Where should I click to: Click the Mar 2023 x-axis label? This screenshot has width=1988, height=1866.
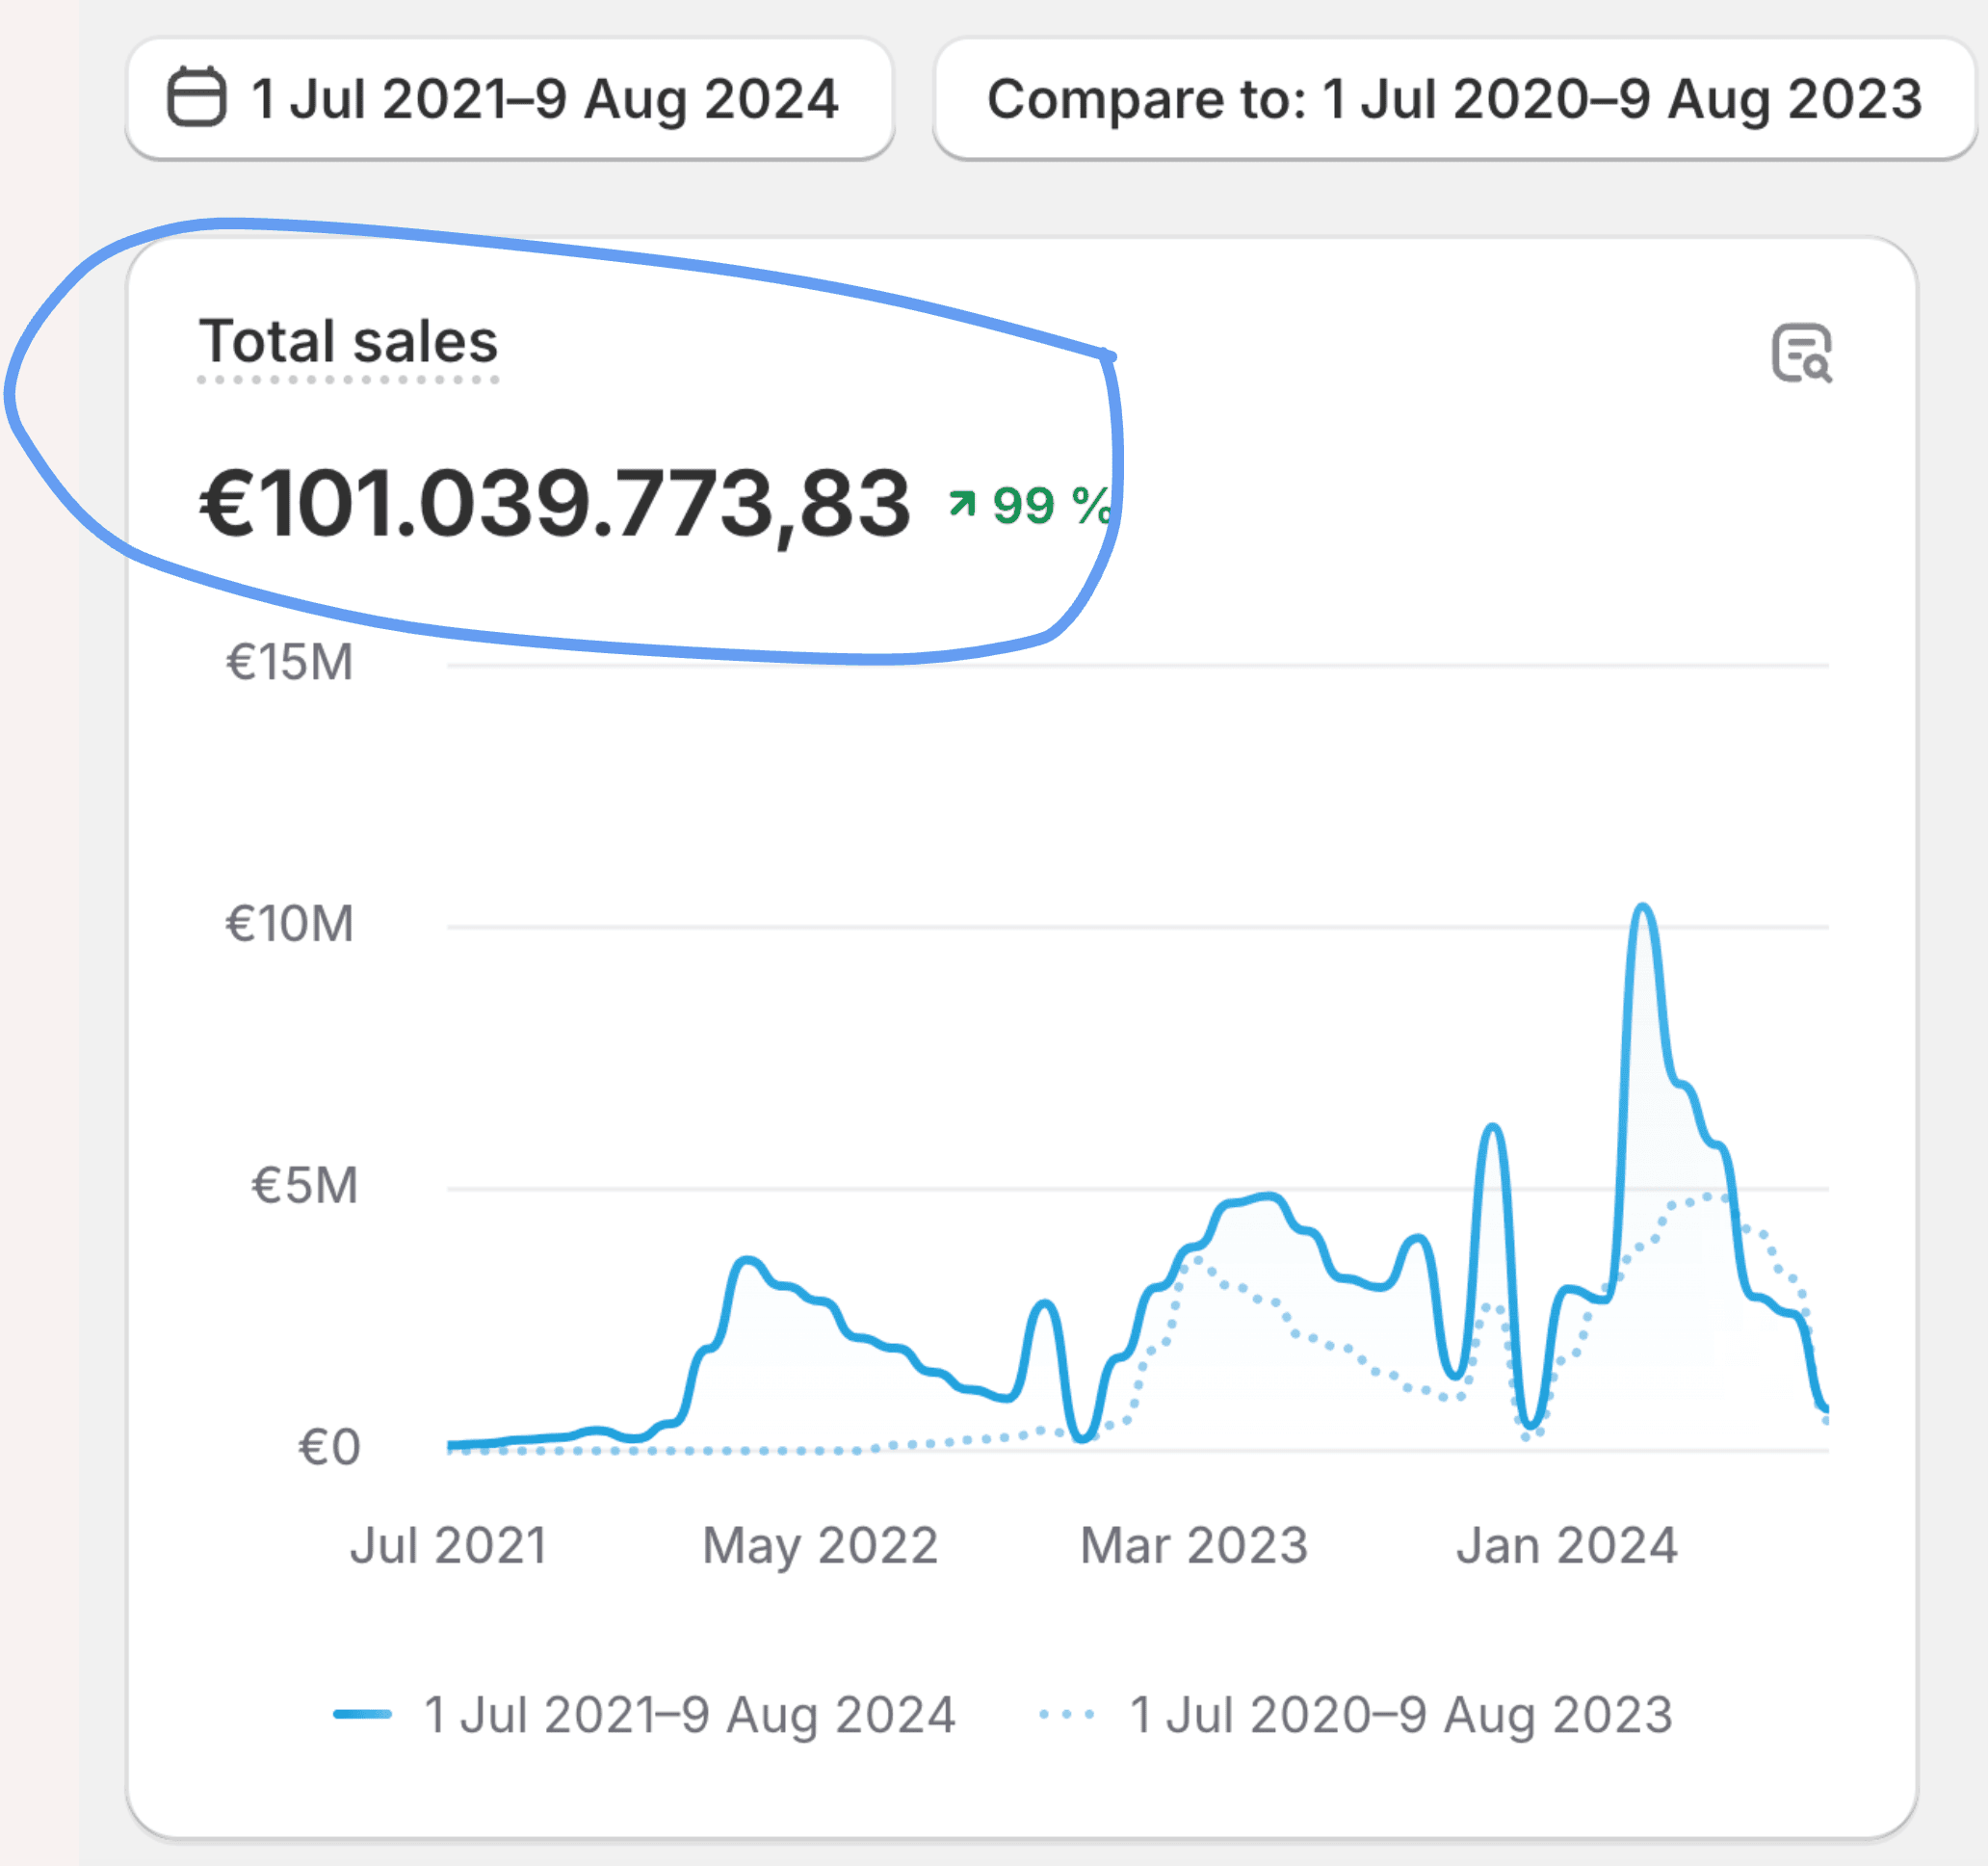pos(1194,1545)
